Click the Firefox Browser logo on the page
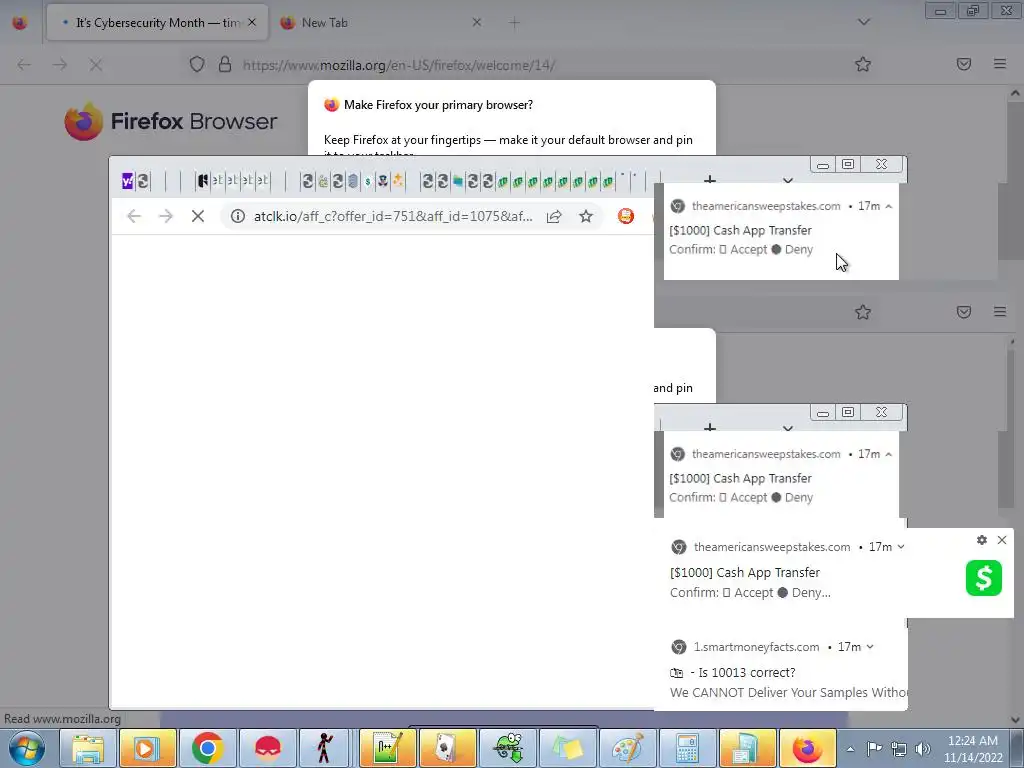The height and width of the screenshot is (768, 1024). coord(171,121)
